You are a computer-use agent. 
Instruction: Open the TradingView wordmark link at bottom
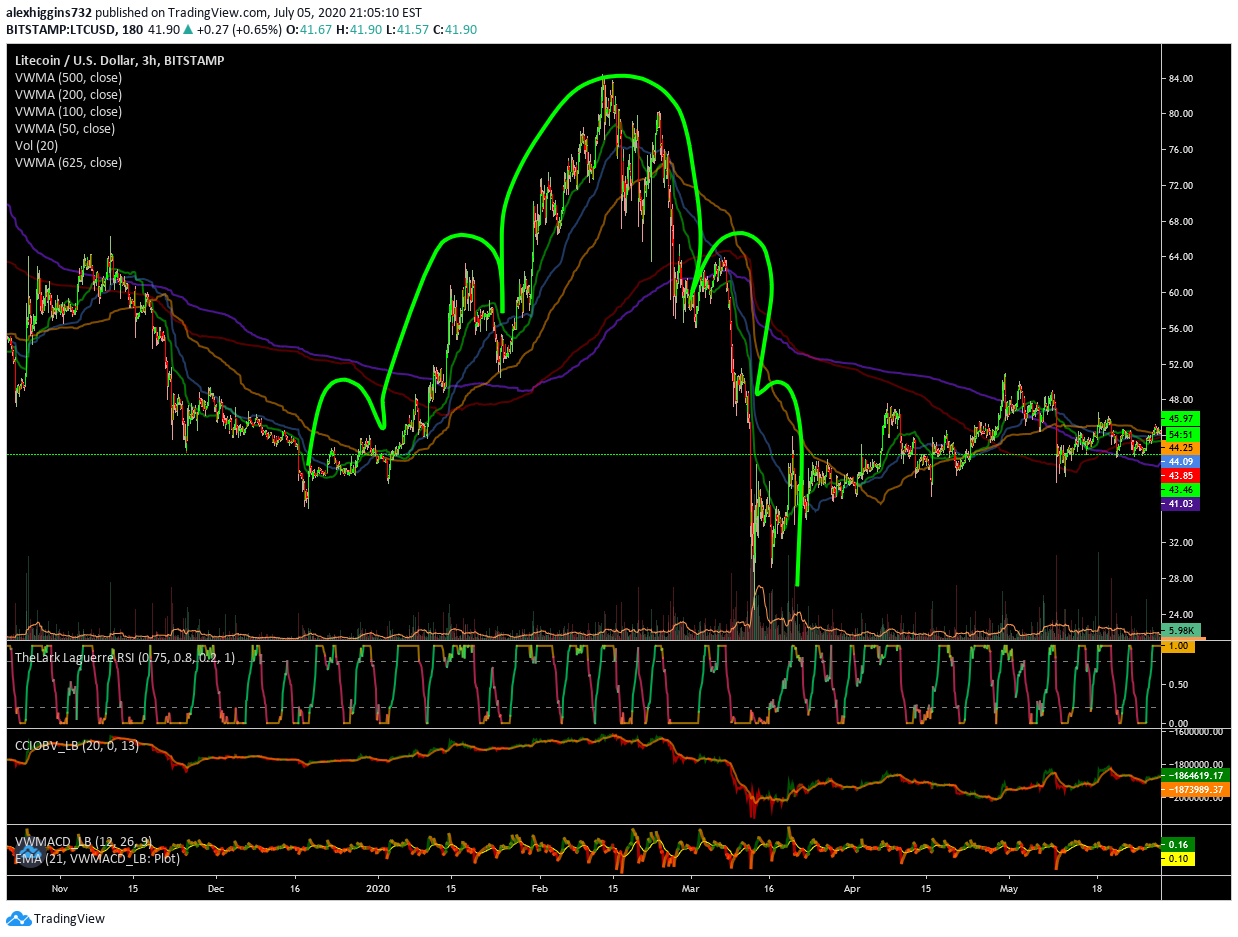(x=69, y=919)
